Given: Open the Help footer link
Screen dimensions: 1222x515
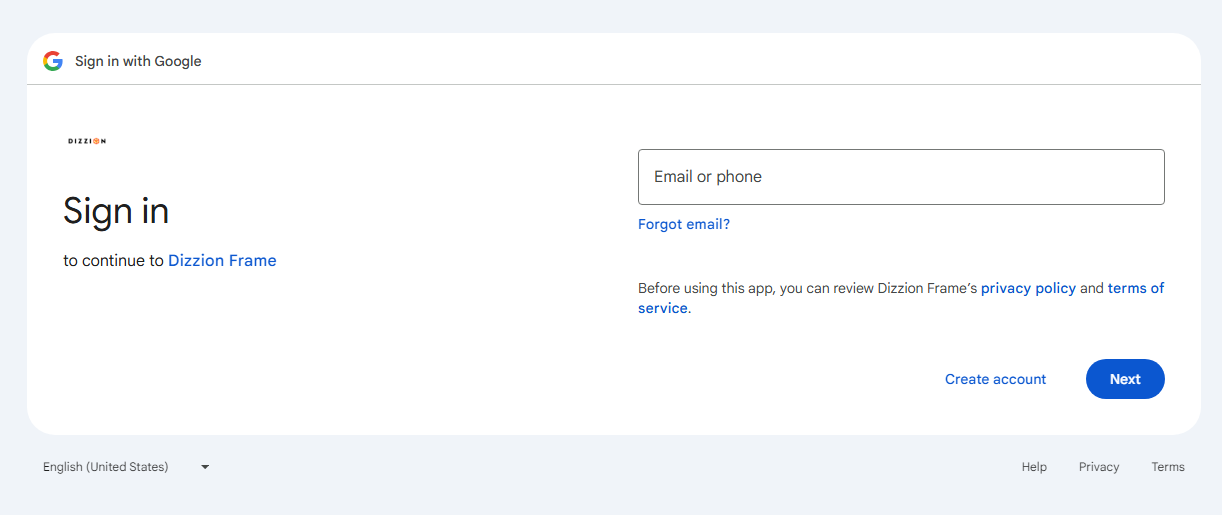Looking at the screenshot, I should click(1034, 467).
